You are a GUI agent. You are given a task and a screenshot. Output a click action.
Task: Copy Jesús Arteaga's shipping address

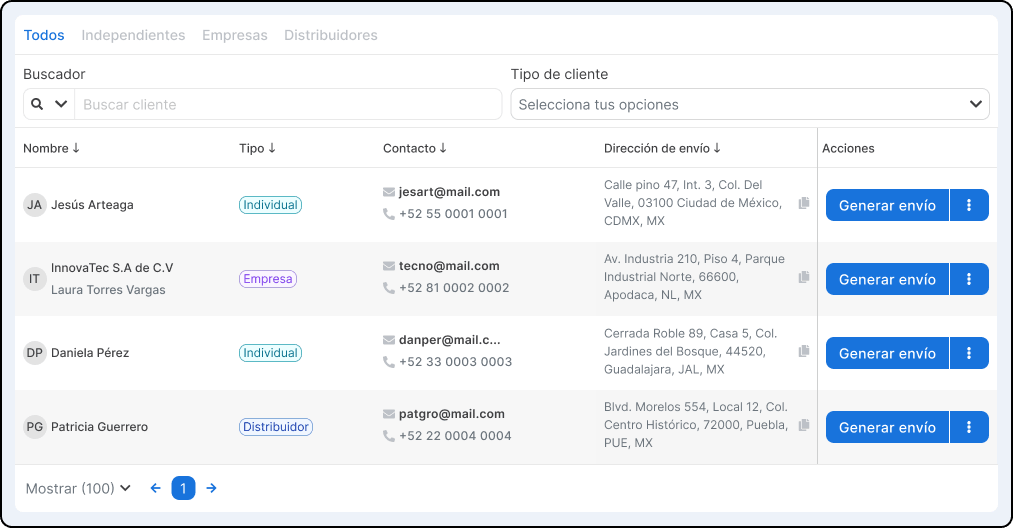(x=804, y=204)
